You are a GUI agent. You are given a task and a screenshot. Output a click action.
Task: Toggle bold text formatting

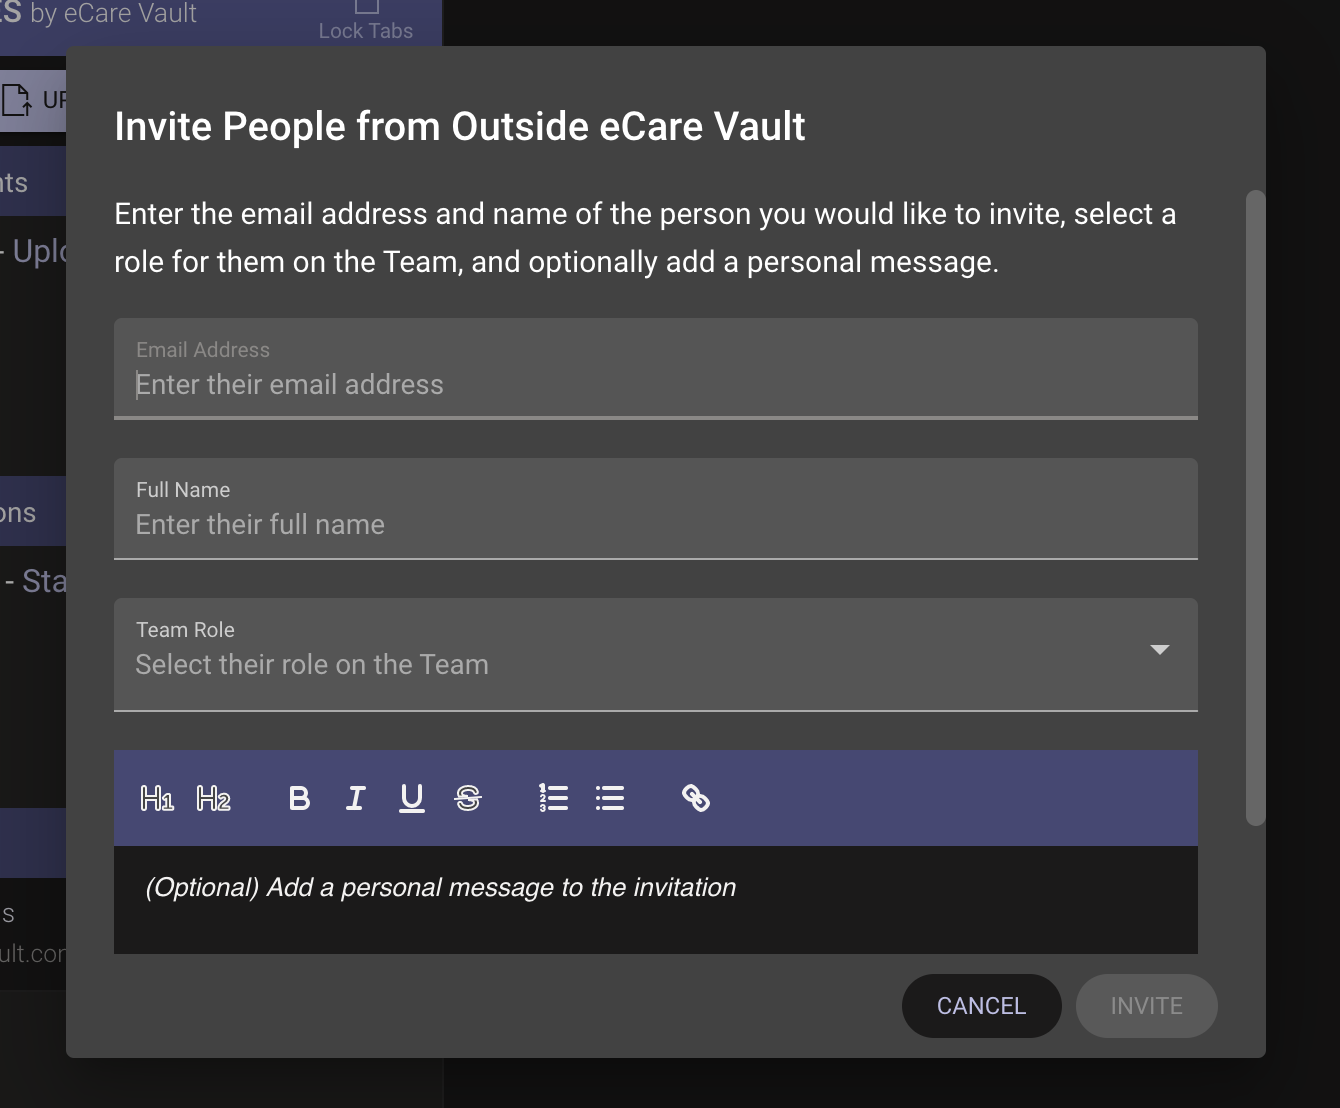299,798
